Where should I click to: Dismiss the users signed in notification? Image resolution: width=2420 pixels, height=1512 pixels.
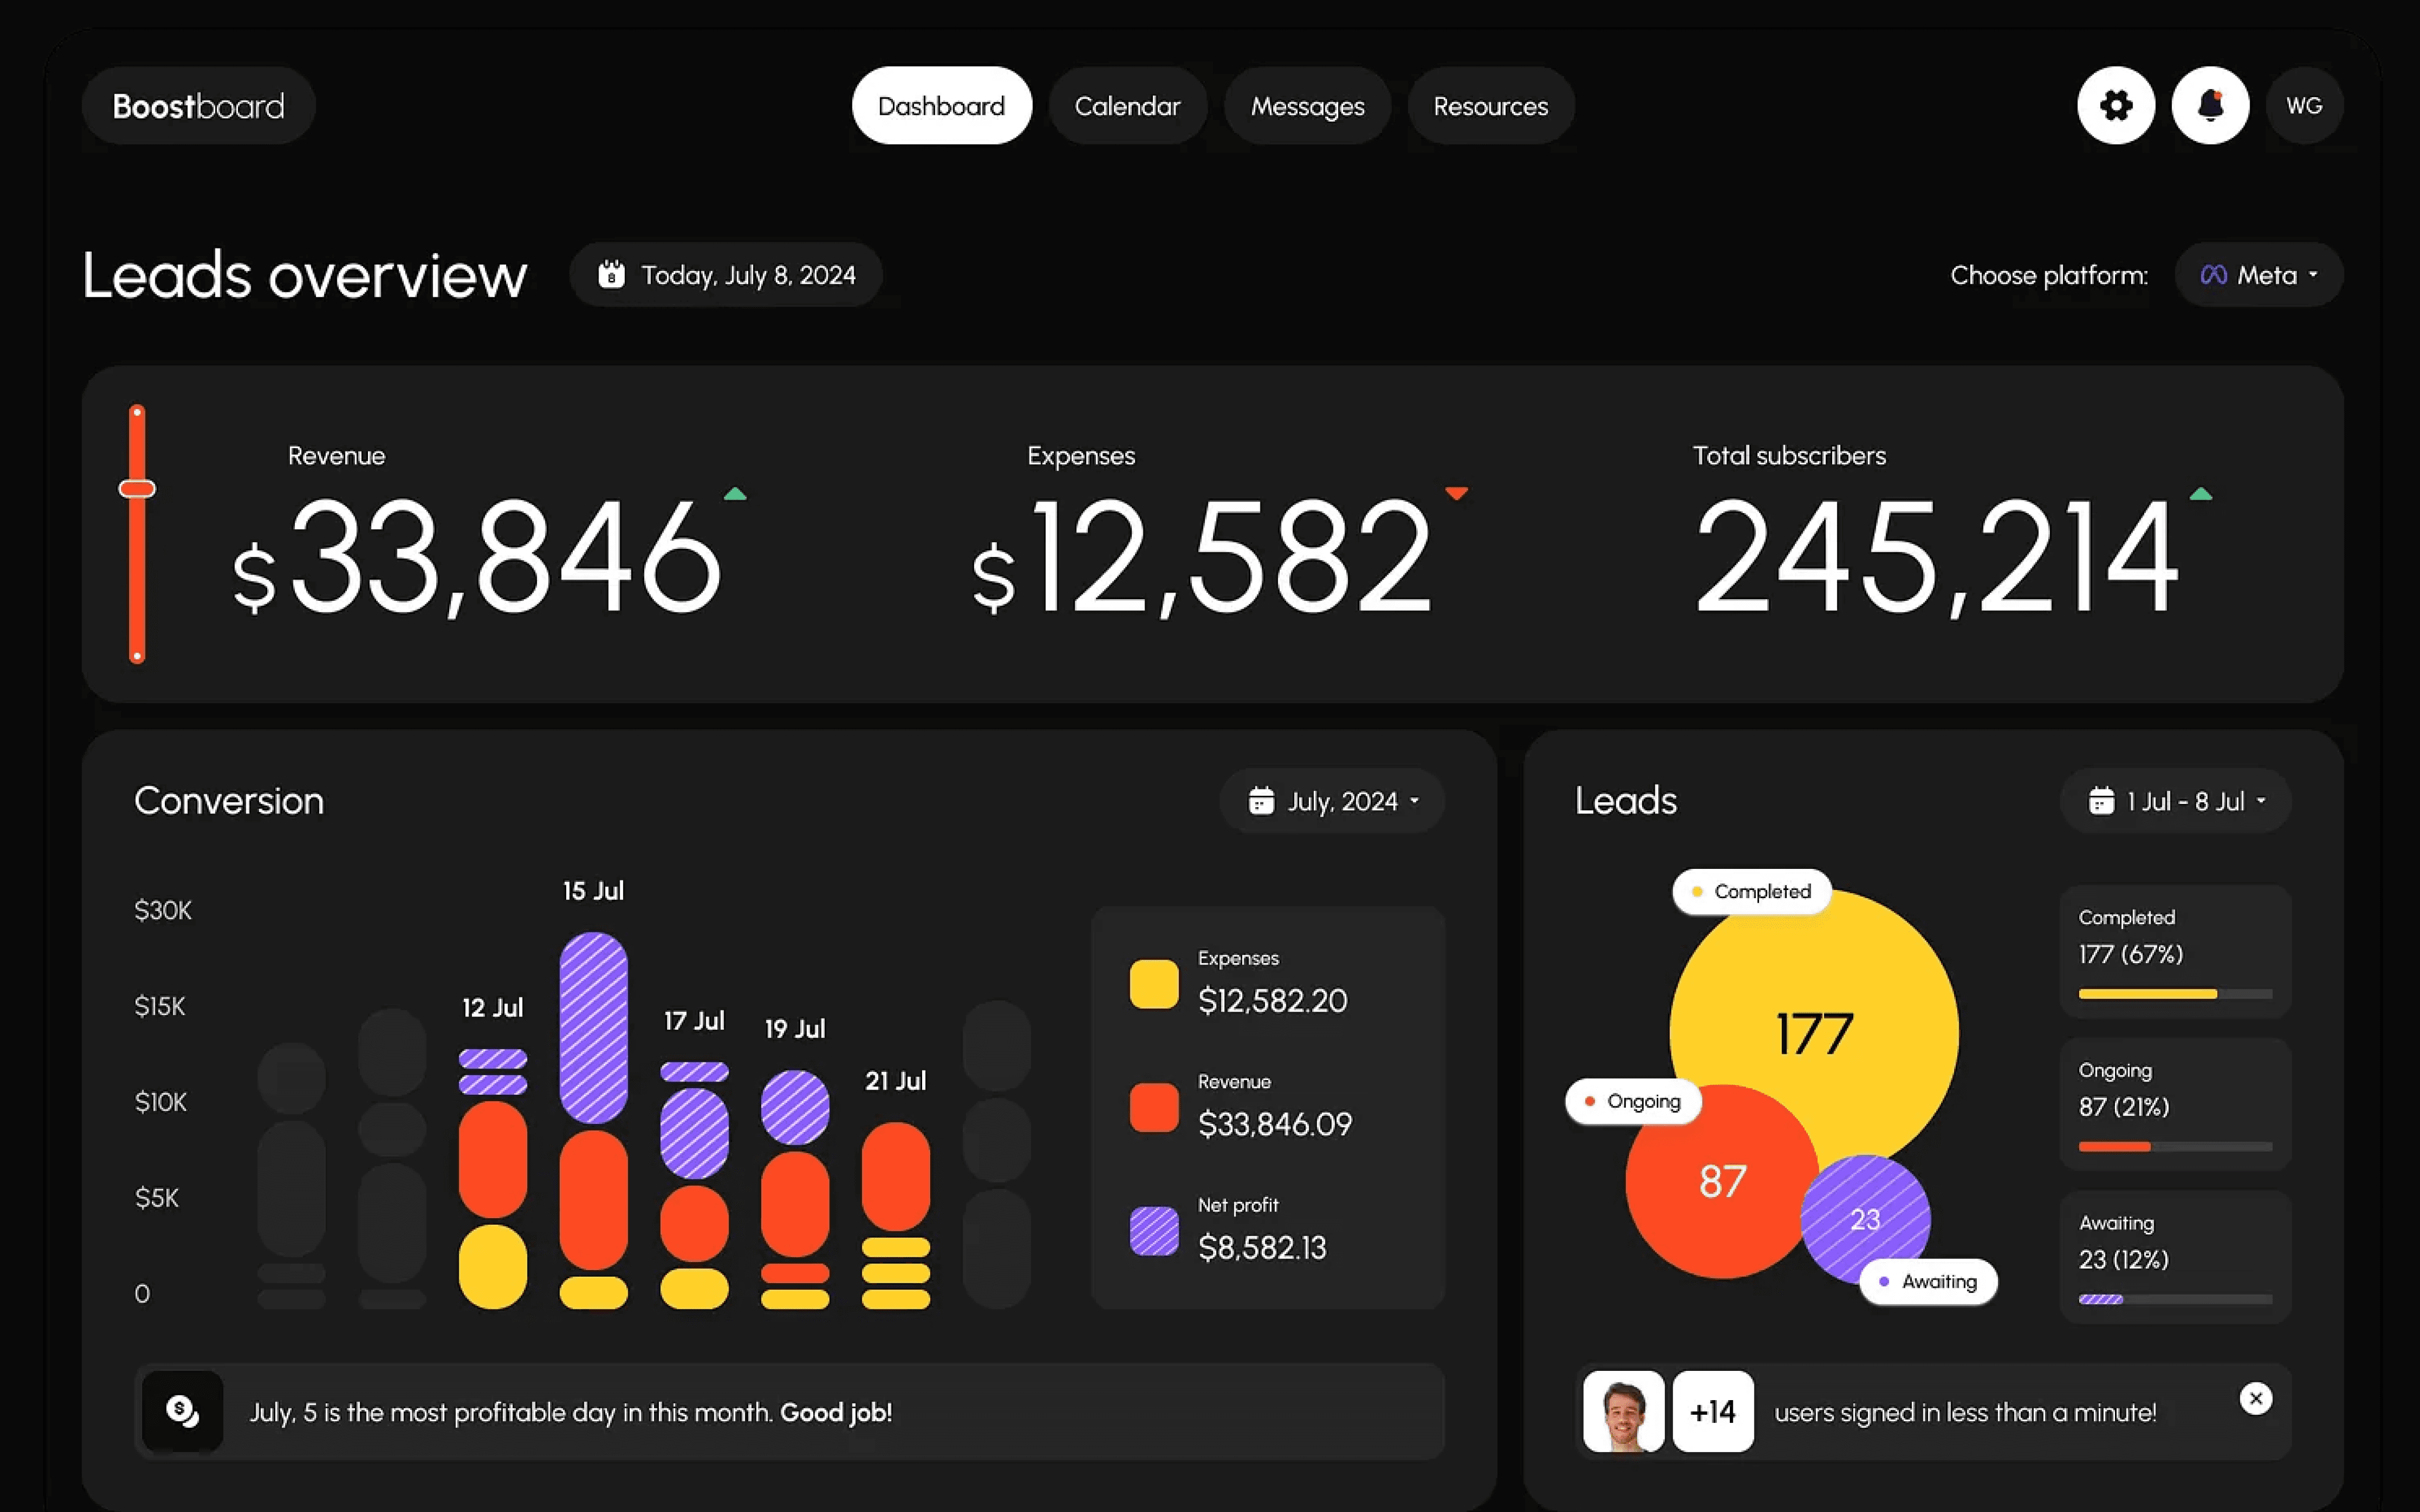[2255, 1398]
